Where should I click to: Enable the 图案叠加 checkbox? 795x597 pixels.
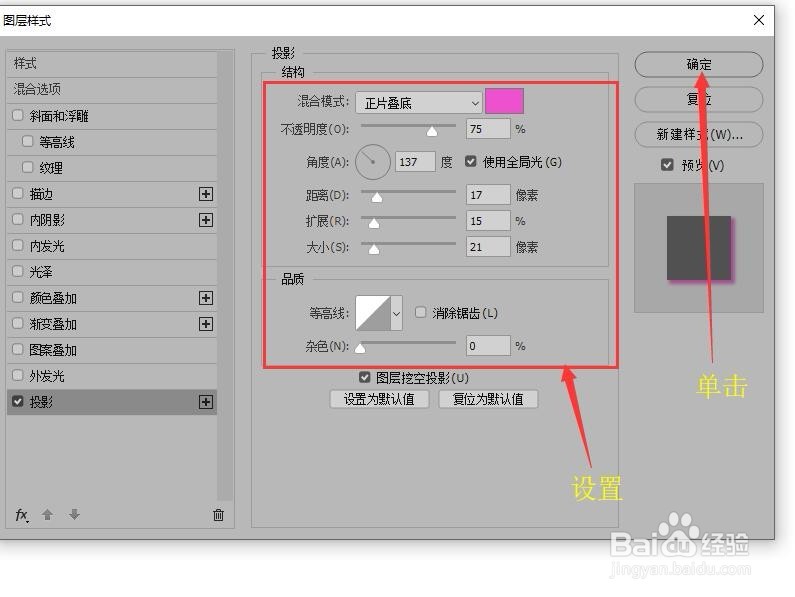[18, 349]
